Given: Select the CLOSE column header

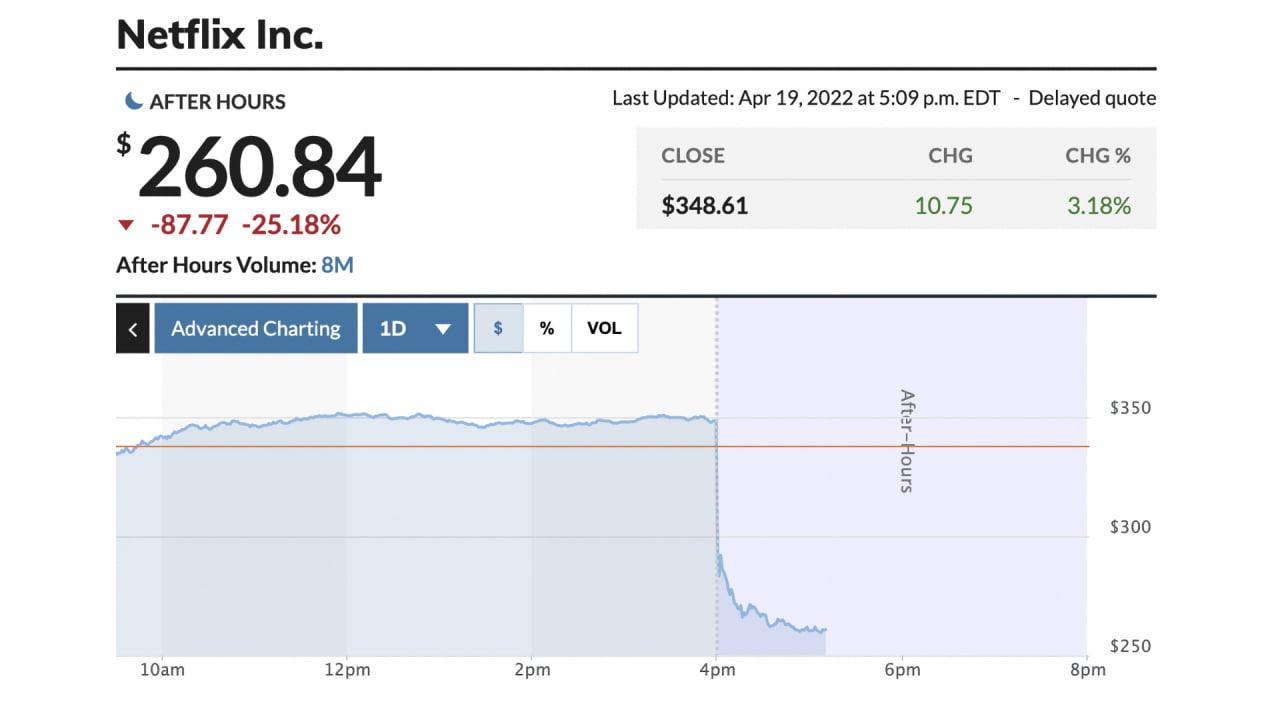Looking at the screenshot, I should tap(693, 156).
